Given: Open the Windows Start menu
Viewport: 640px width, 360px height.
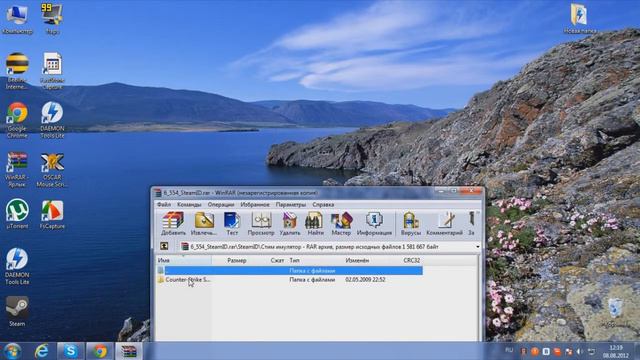Looking at the screenshot, I should click(13, 351).
